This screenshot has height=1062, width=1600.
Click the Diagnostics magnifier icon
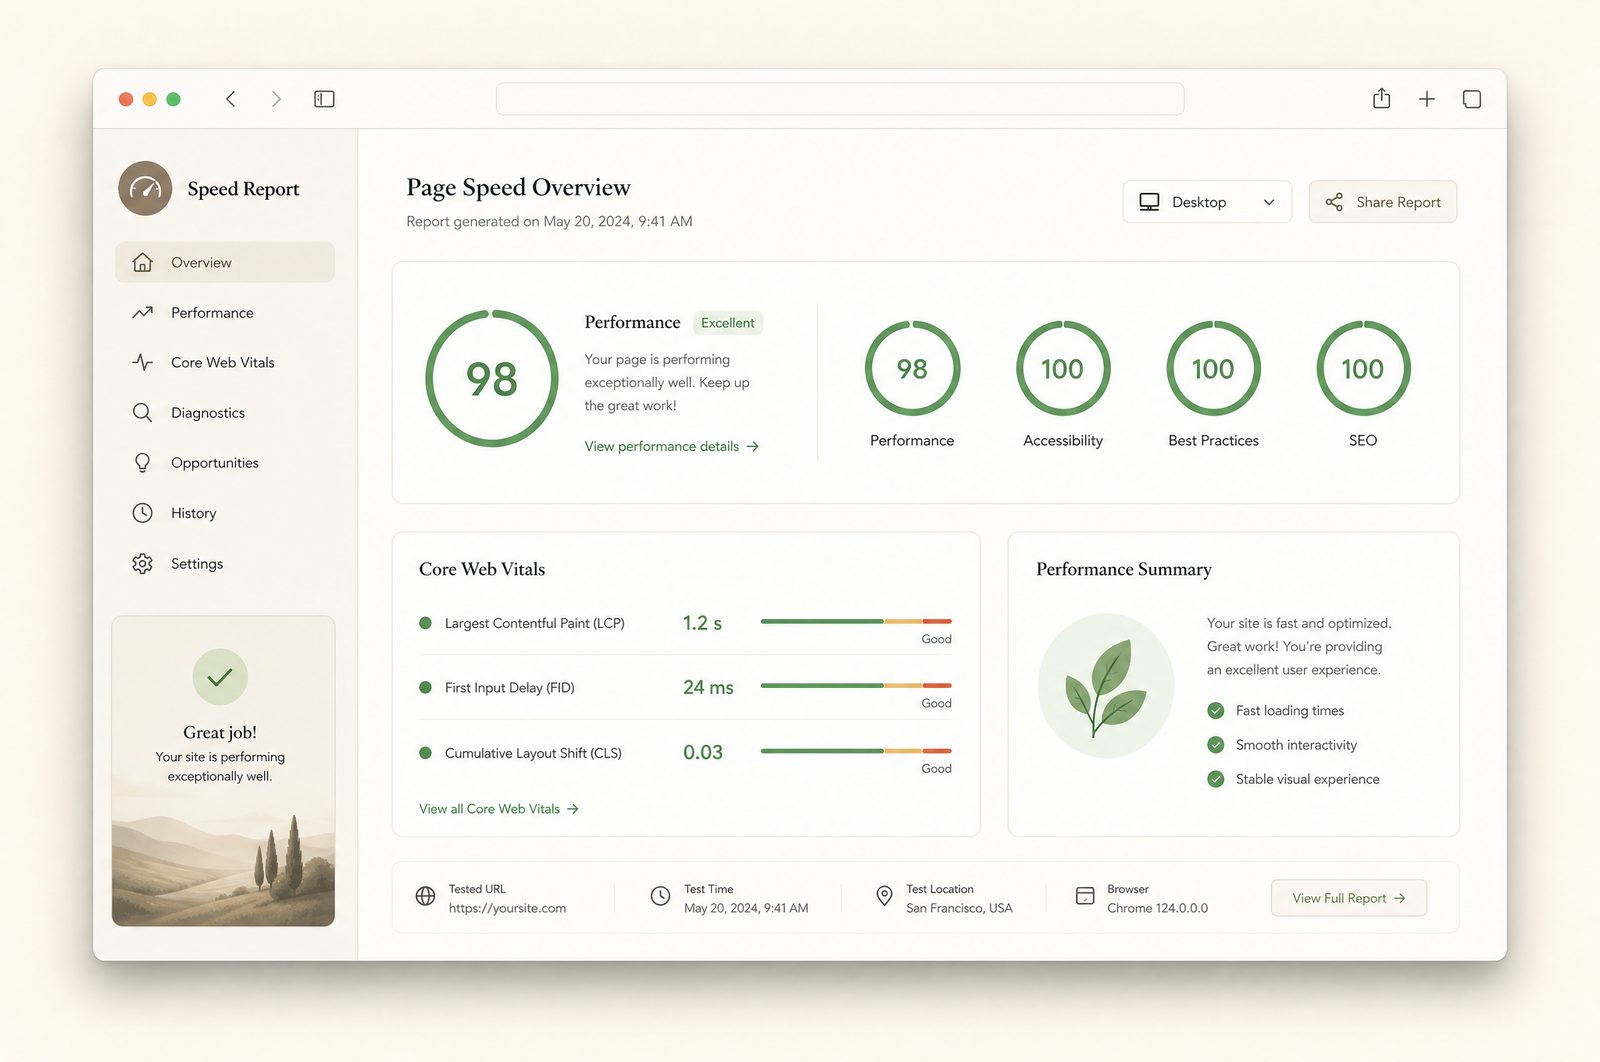143,412
